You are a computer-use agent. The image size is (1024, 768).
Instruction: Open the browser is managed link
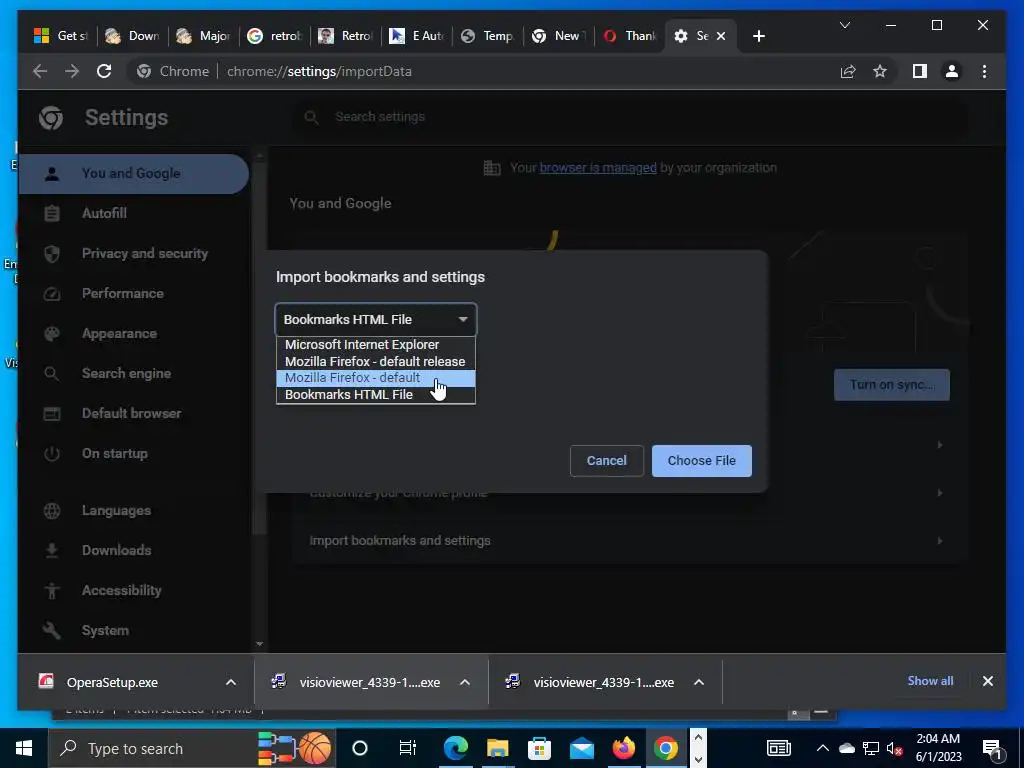pos(598,168)
